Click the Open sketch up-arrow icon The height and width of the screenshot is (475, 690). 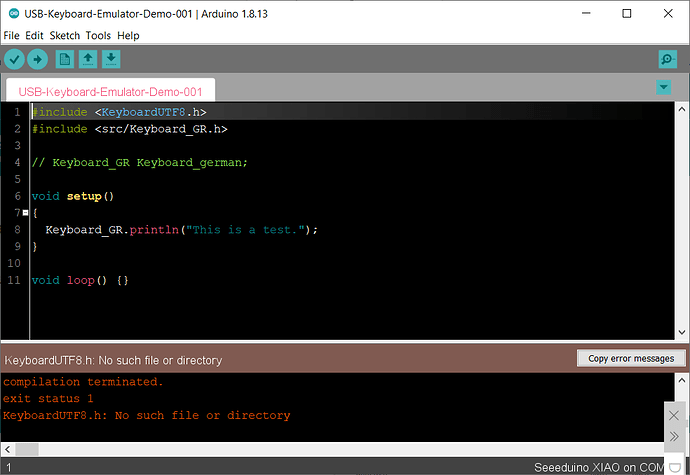coord(88,59)
